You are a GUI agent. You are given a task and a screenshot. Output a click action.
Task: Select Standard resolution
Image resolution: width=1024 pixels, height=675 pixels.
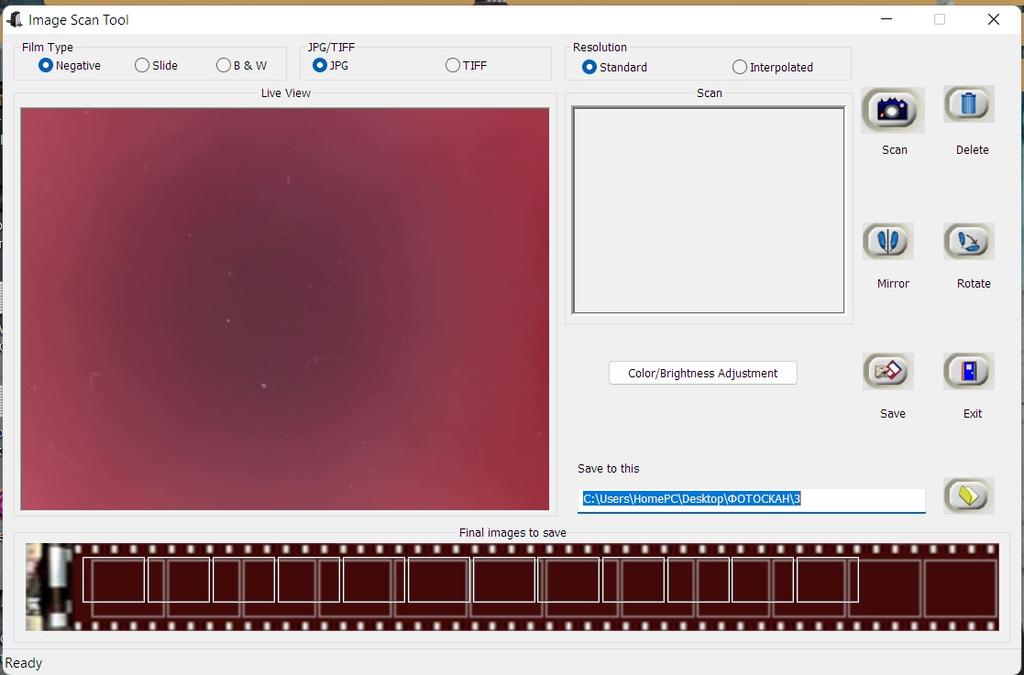point(589,67)
